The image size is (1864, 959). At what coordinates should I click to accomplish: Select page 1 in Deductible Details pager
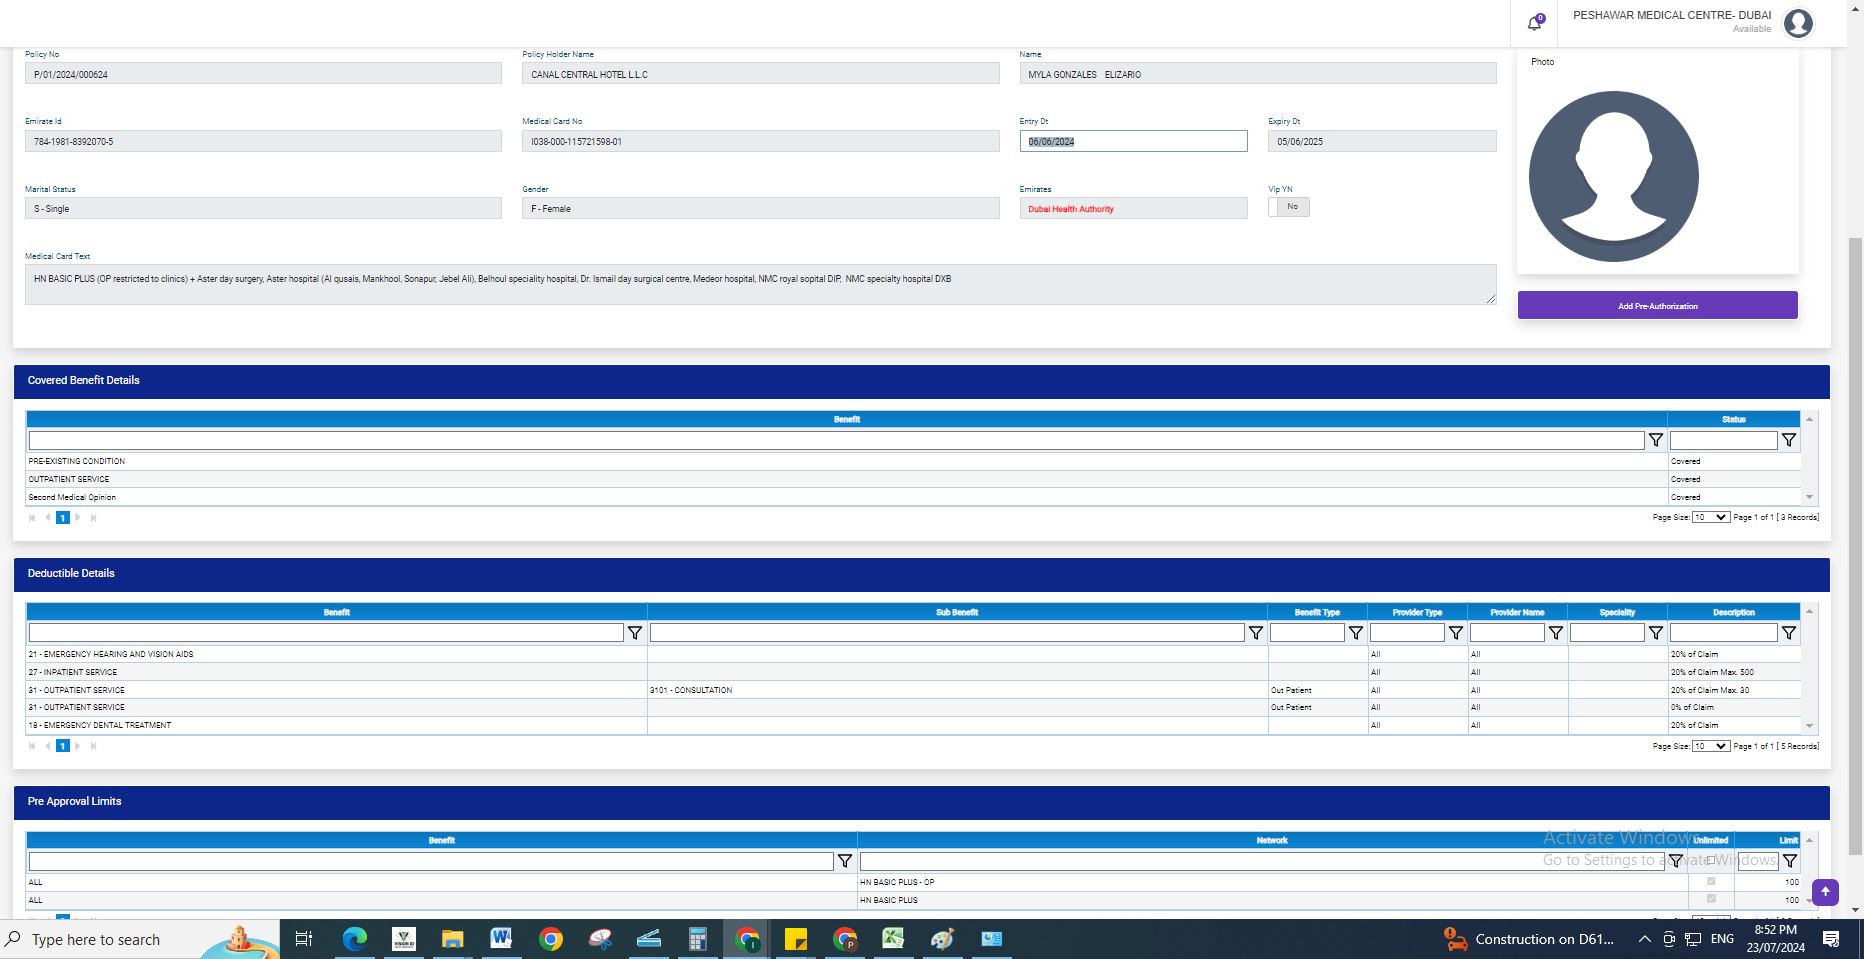[x=63, y=746]
